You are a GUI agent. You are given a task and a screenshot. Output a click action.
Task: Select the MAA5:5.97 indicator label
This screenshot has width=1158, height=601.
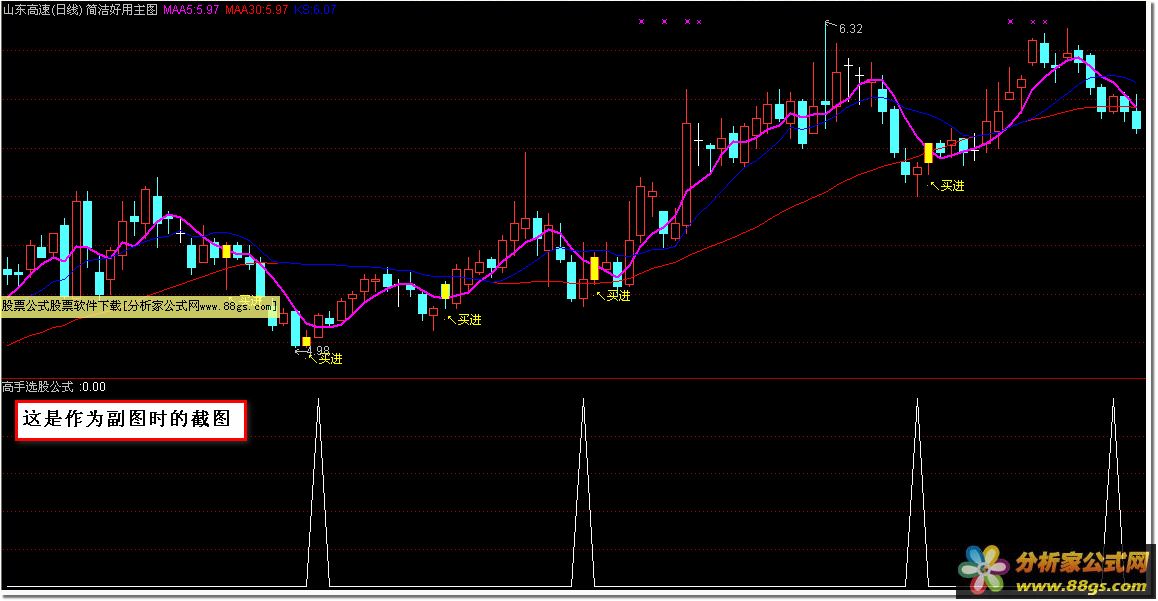192,9
